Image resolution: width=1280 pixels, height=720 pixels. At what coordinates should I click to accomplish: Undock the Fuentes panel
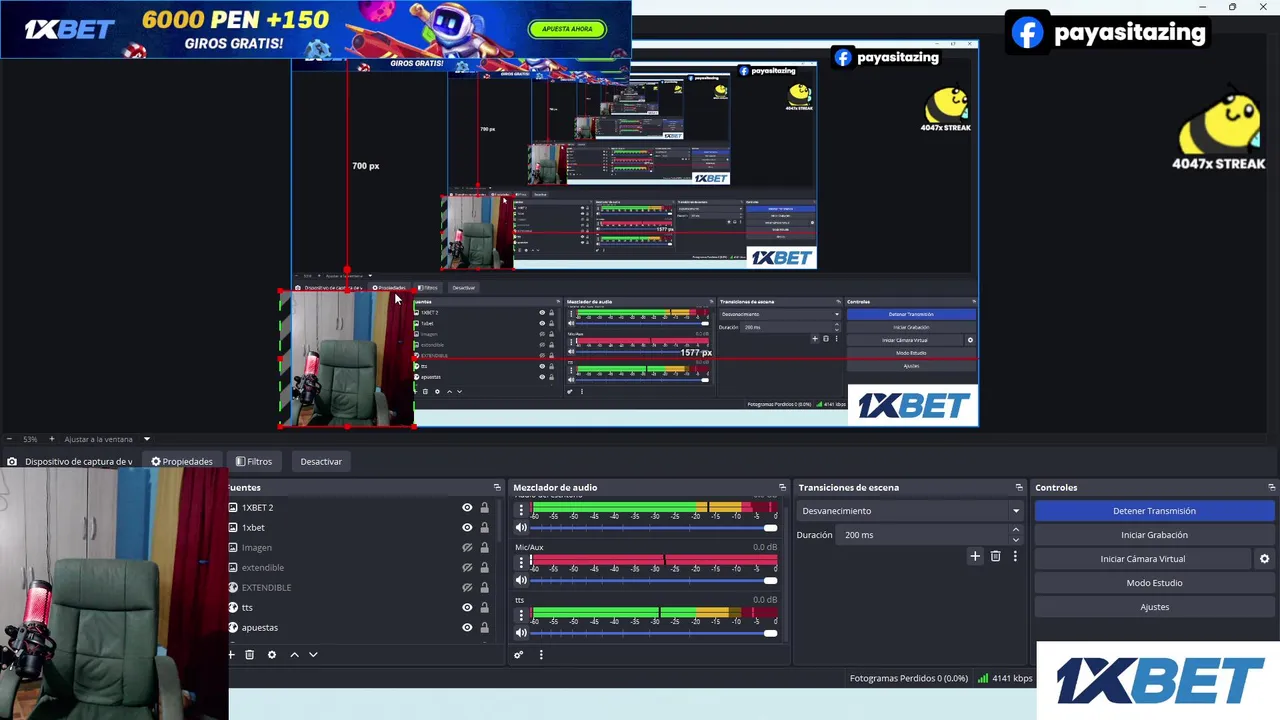tap(497, 487)
